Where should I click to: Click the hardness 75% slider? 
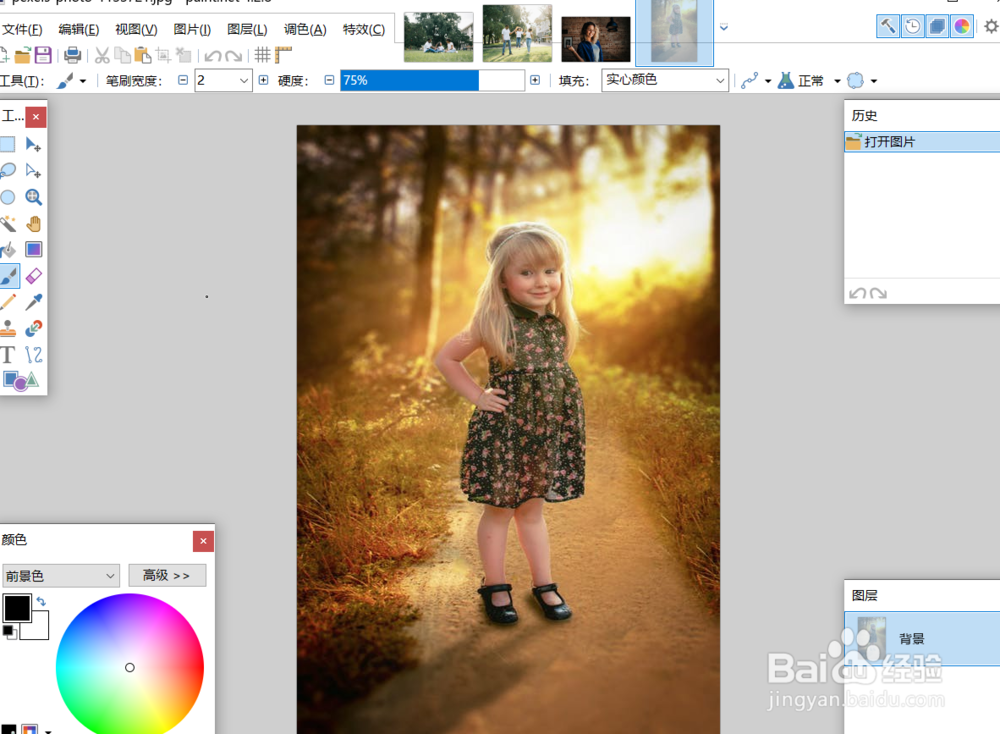(432, 80)
